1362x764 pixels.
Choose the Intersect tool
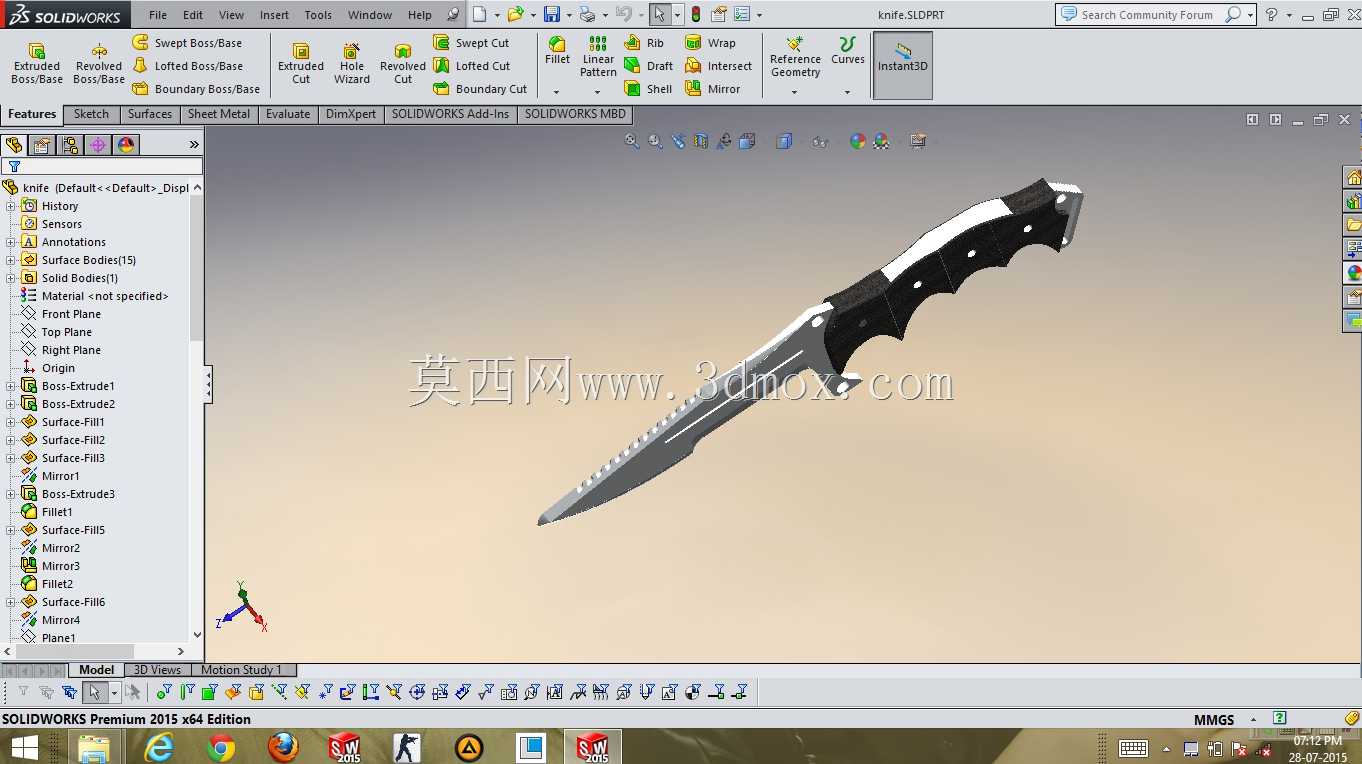pyautogui.click(x=718, y=66)
